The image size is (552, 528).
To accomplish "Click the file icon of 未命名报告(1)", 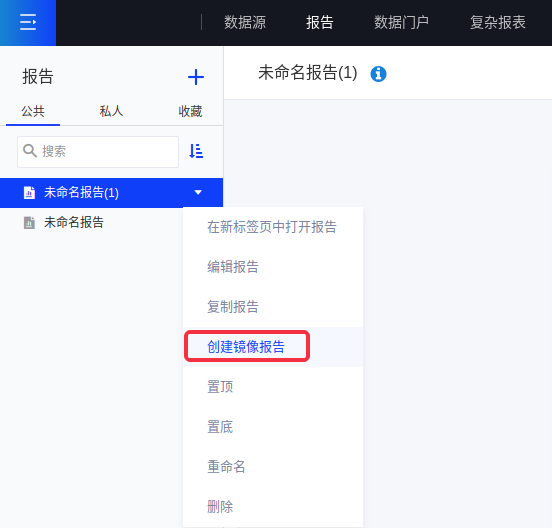I will pyautogui.click(x=29, y=193).
